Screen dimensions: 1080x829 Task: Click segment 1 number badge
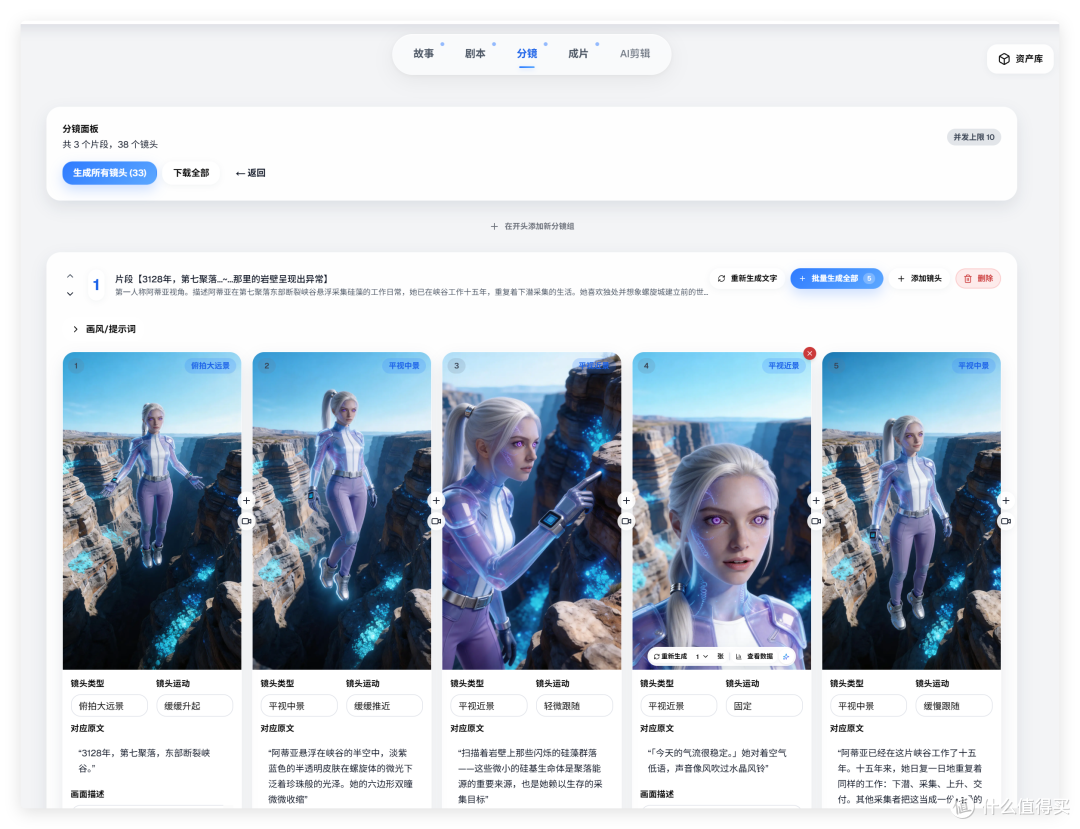coord(96,284)
